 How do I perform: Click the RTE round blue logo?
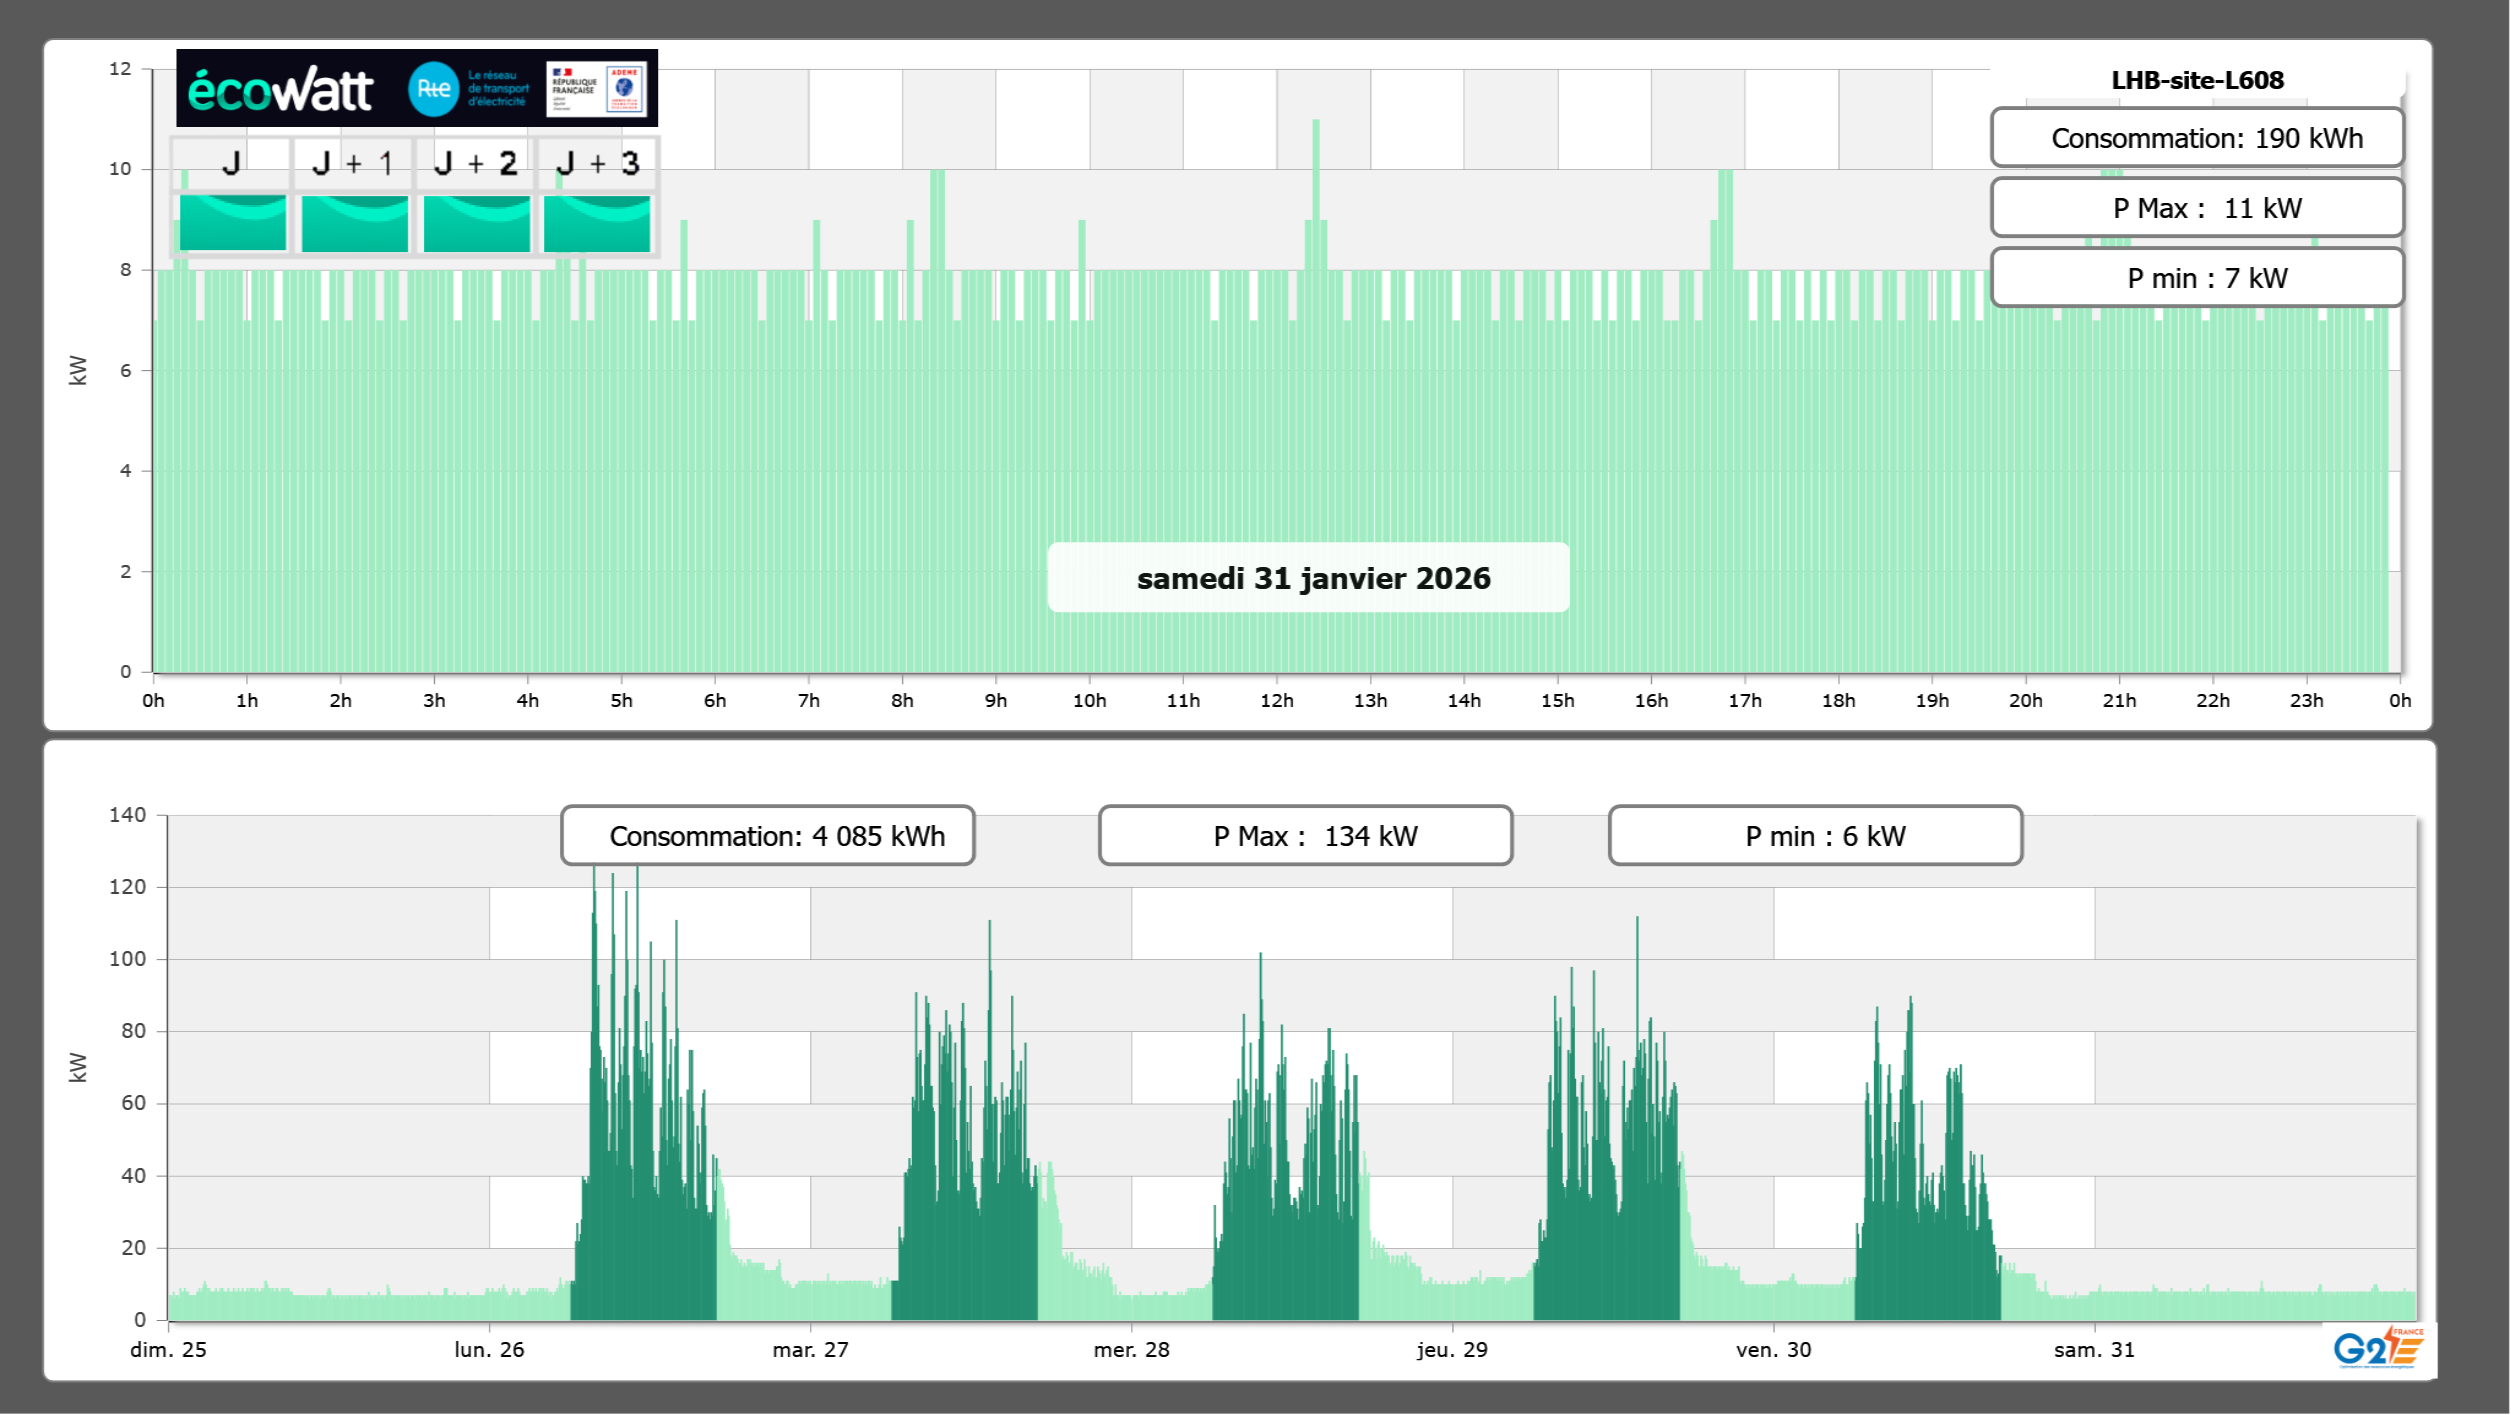pos(433,89)
